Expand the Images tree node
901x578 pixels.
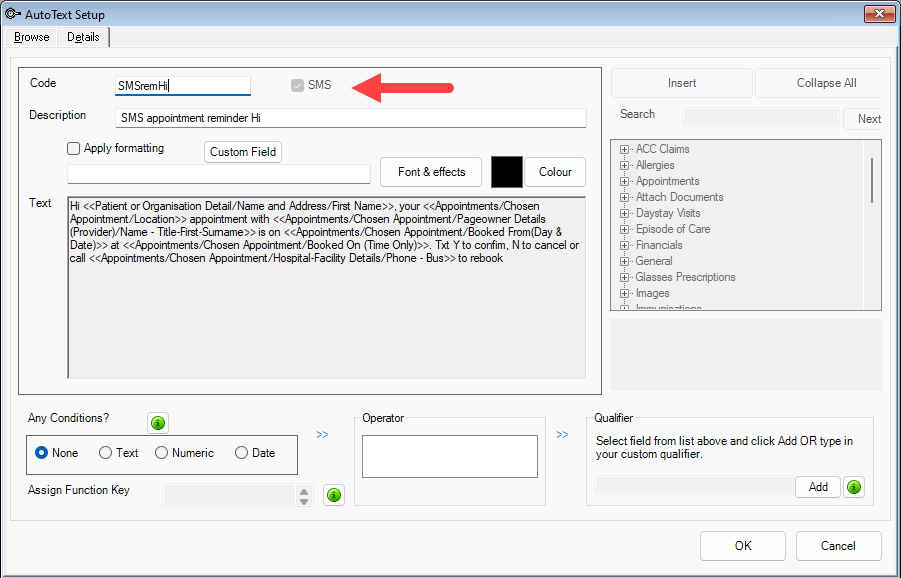(x=624, y=294)
